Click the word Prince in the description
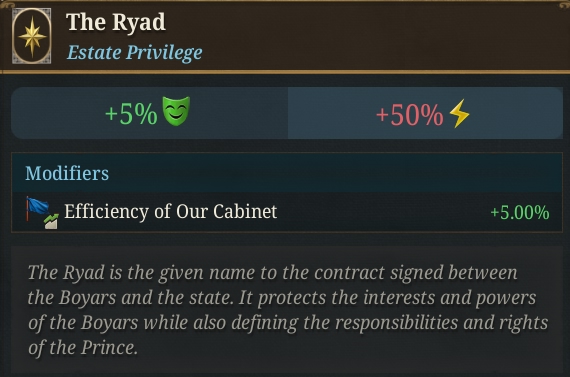570x377 pixels. [x=109, y=348]
